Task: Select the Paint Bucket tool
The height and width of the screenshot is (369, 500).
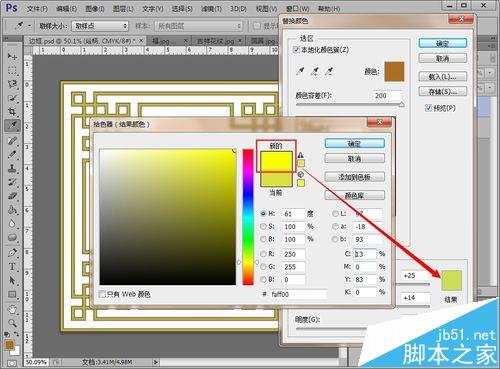Action: 12,210
